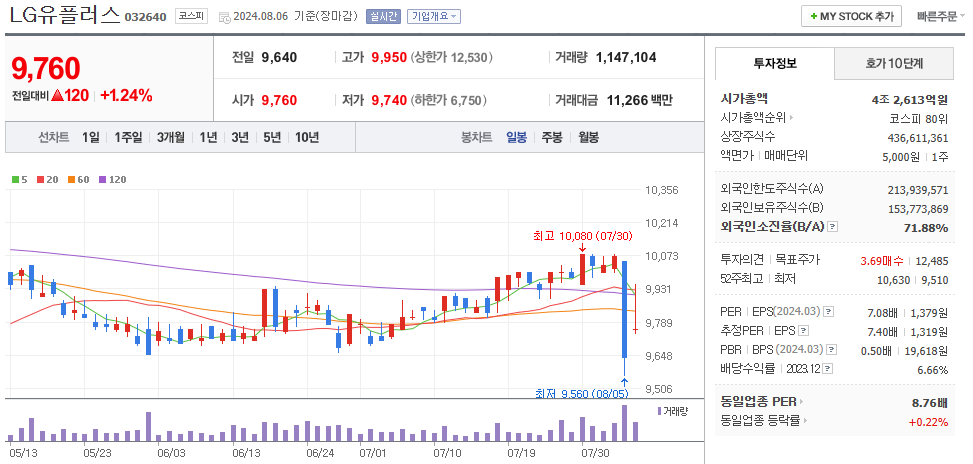The width and height of the screenshot is (973, 464).
Task: Select the 3개월 line chart range
Action: point(171,138)
